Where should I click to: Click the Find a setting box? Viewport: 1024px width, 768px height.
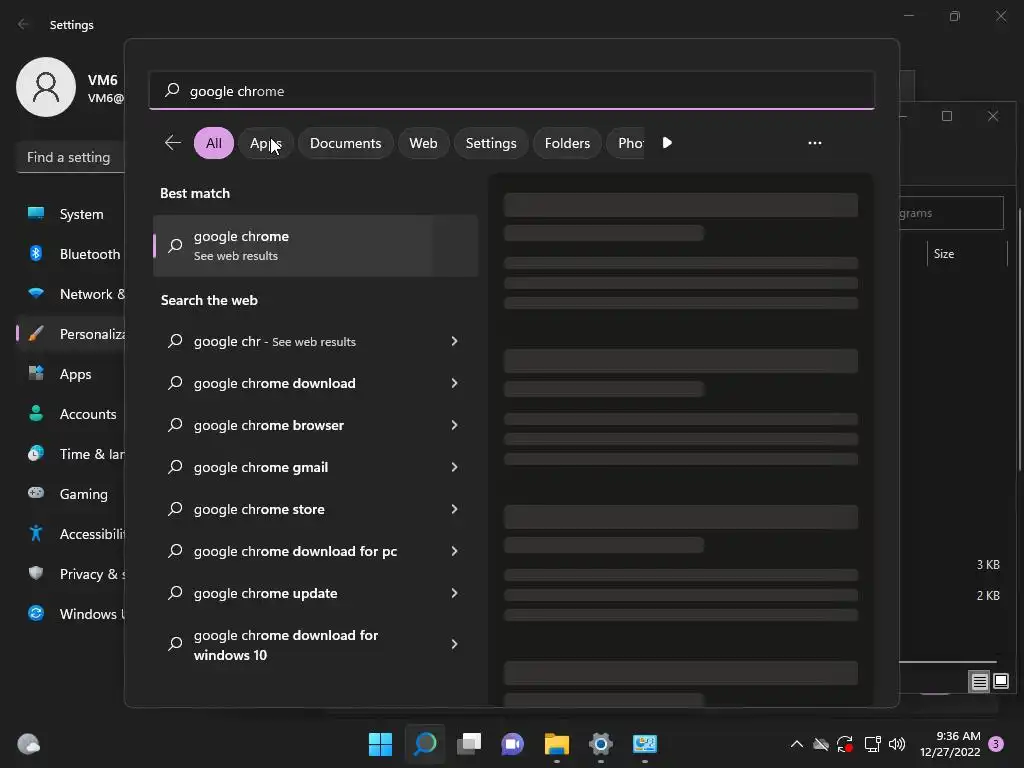click(x=71, y=157)
